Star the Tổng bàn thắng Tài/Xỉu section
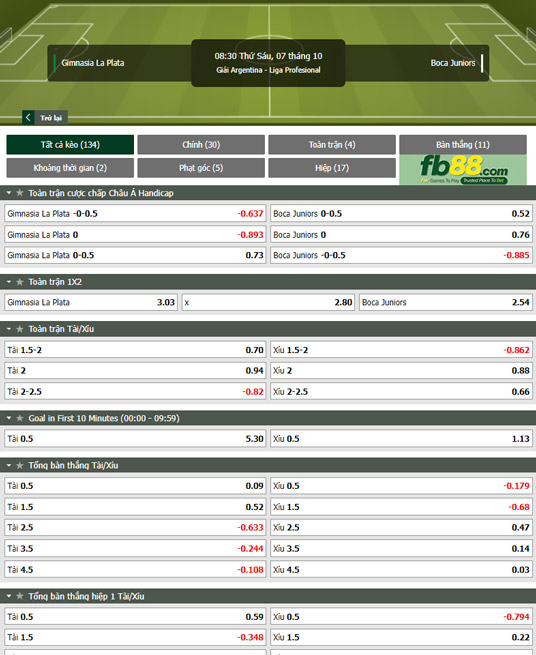The width and height of the screenshot is (536, 655). [x=20, y=465]
